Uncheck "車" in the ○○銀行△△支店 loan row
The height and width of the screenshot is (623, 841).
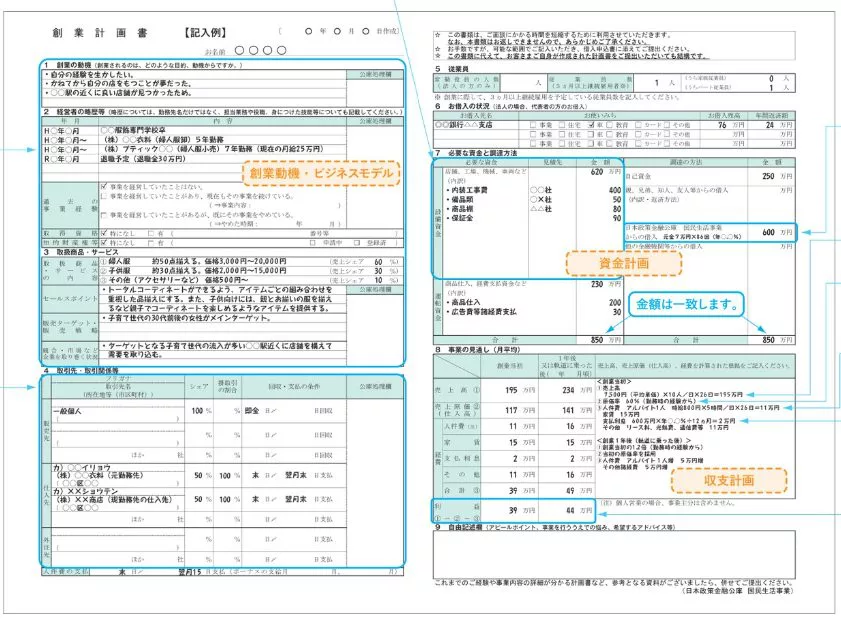pos(591,125)
